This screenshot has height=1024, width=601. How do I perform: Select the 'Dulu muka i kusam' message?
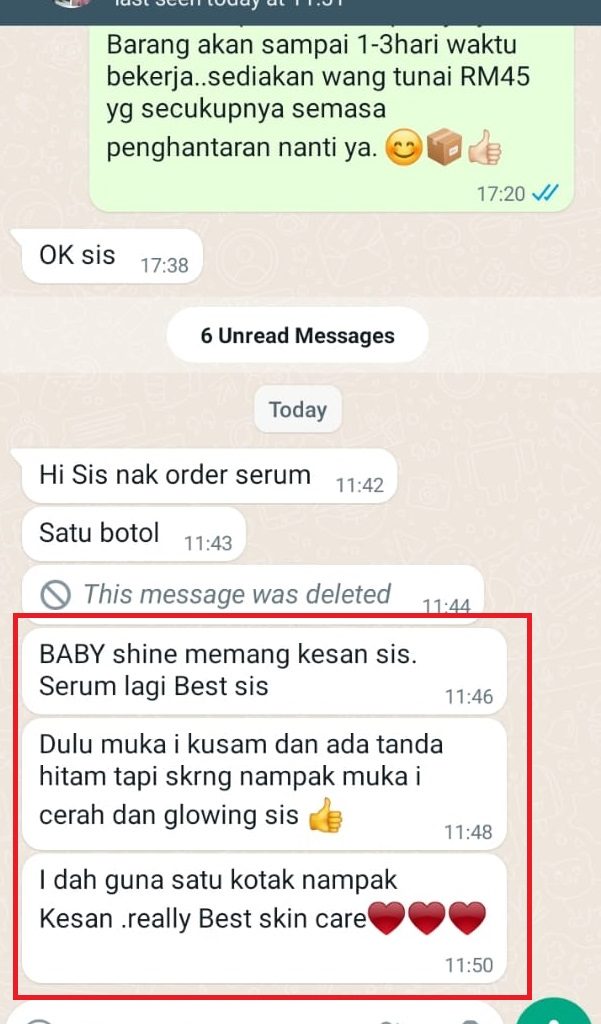coord(264,784)
